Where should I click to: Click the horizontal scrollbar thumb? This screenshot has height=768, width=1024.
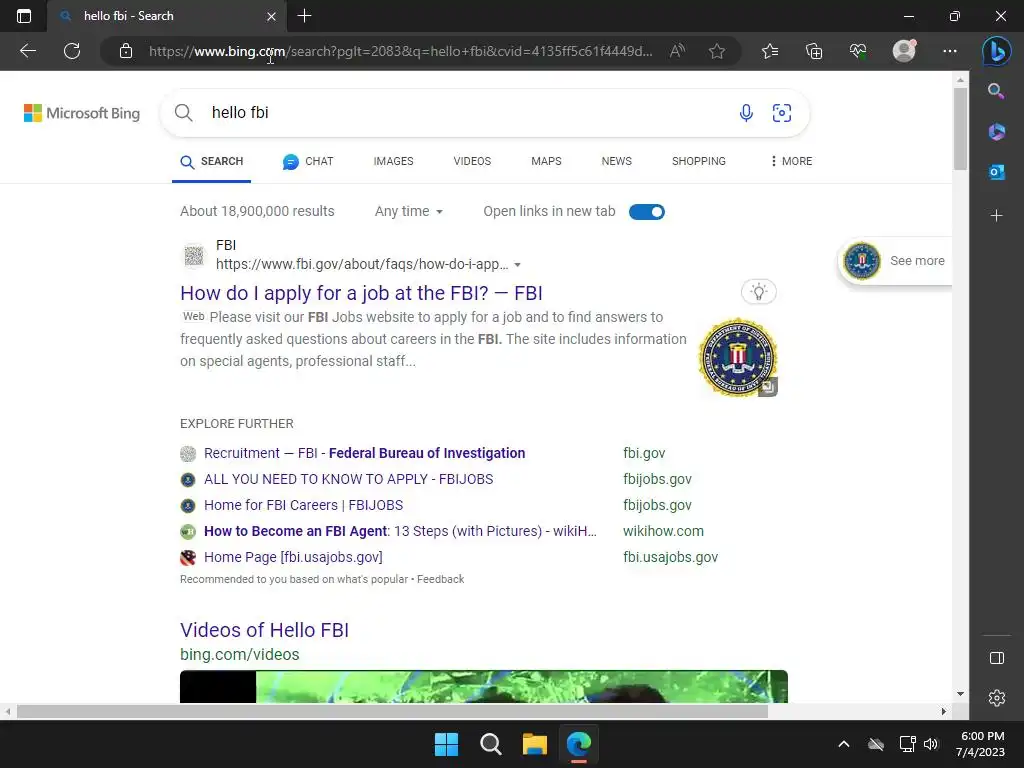pyautogui.click(x=392, y=711)
